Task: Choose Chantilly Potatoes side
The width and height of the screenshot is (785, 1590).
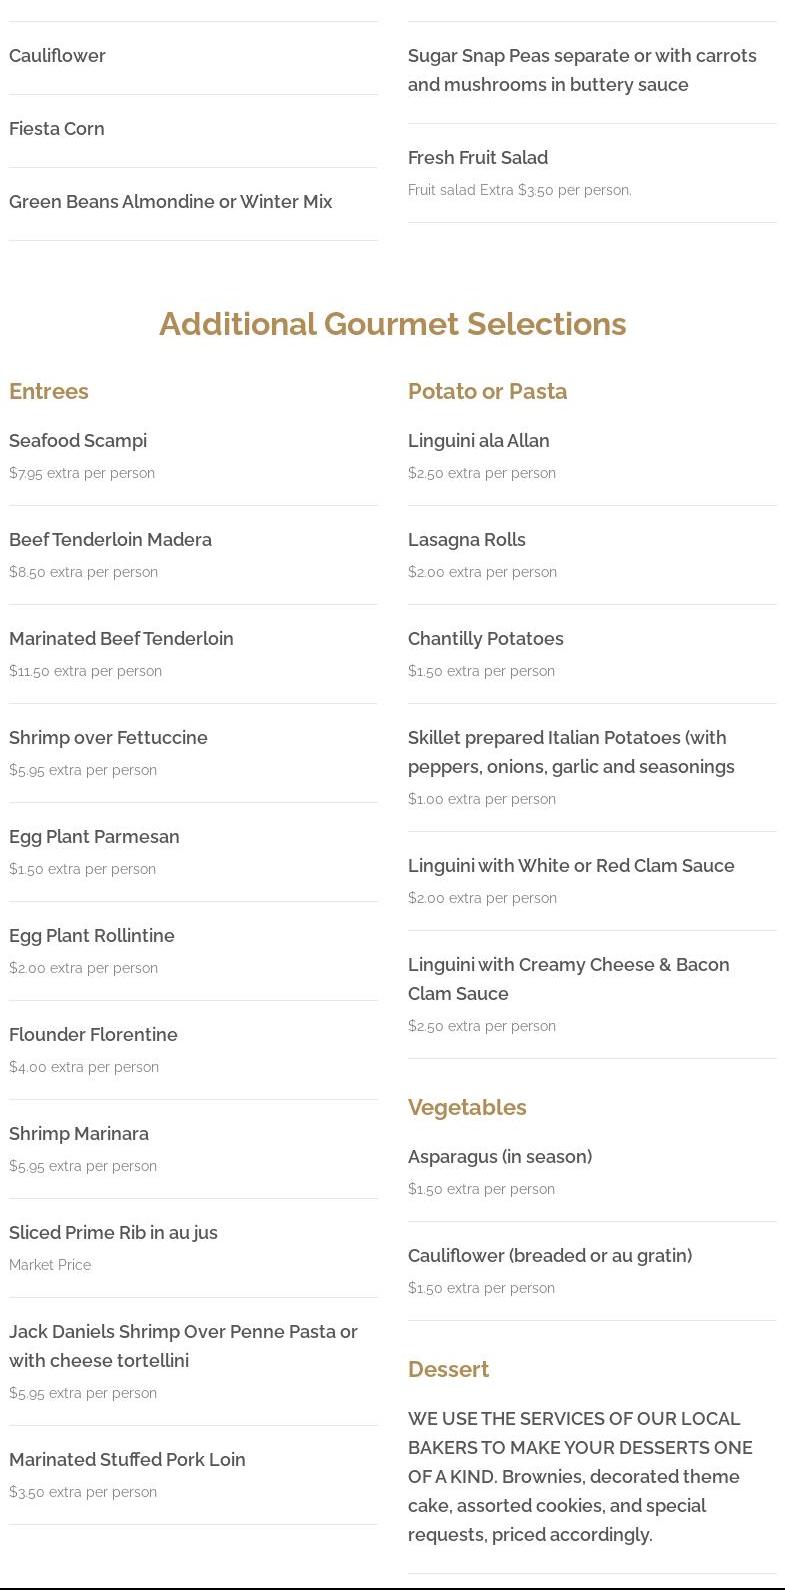Action: [x=485, y=639]
